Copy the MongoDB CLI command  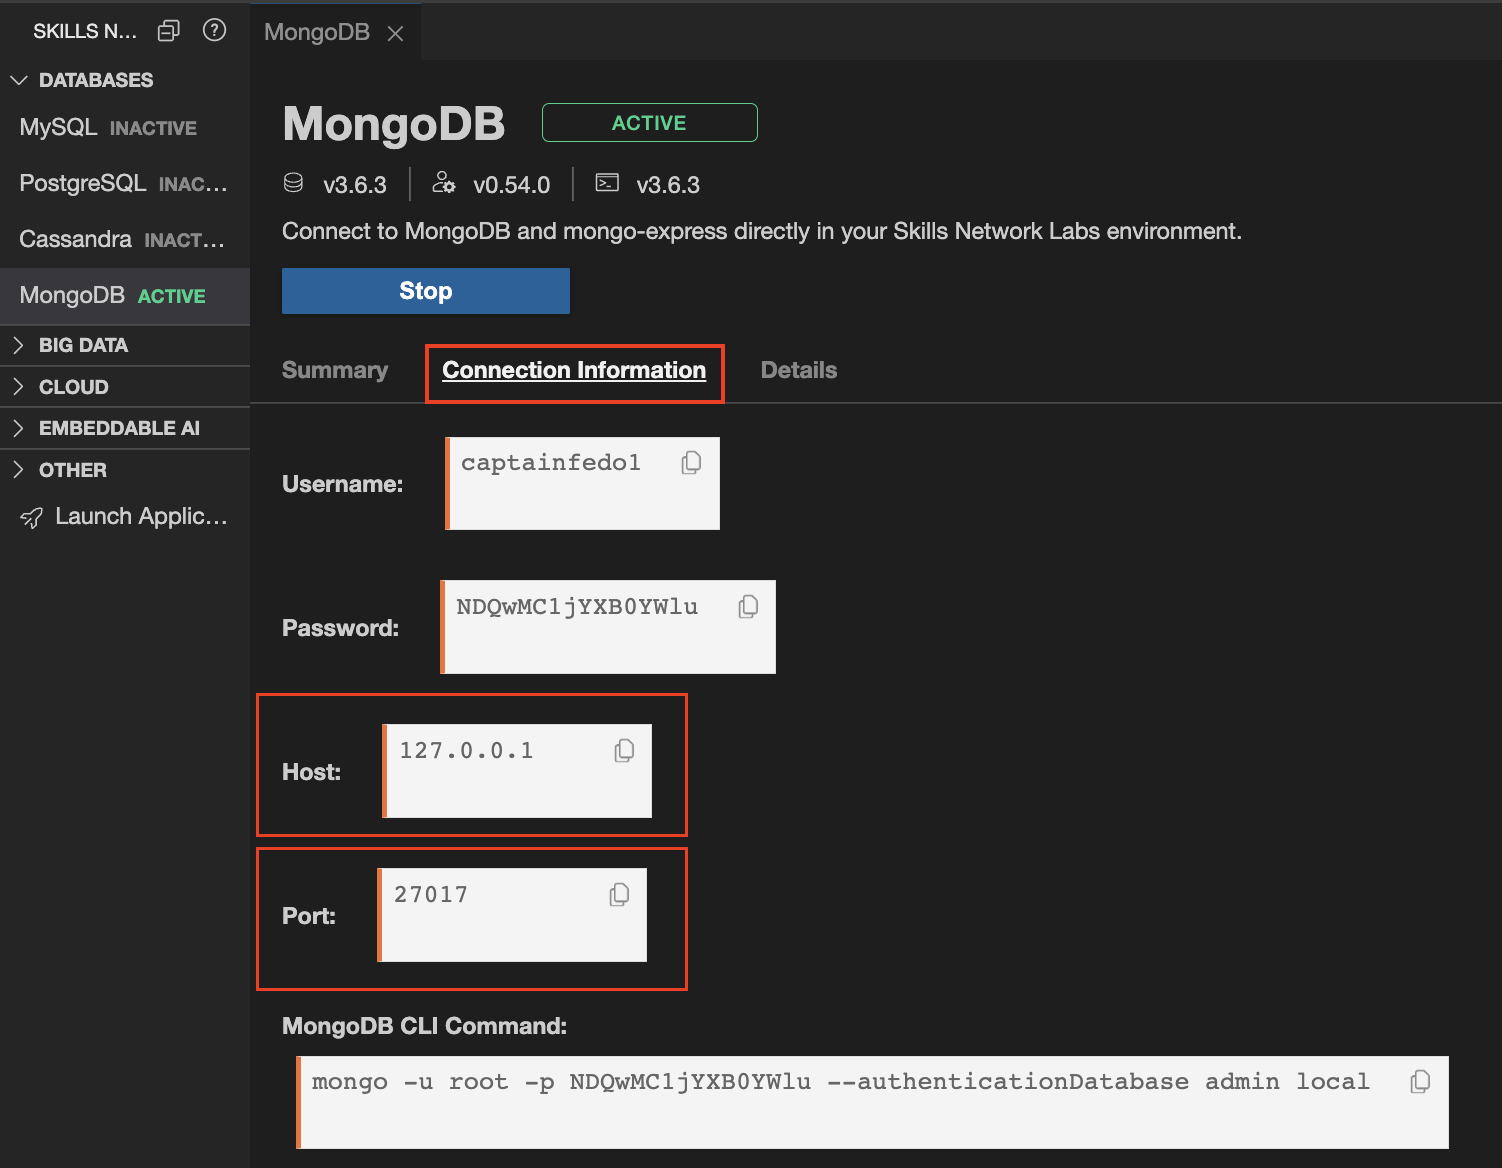click(x=1420, y=1082)
